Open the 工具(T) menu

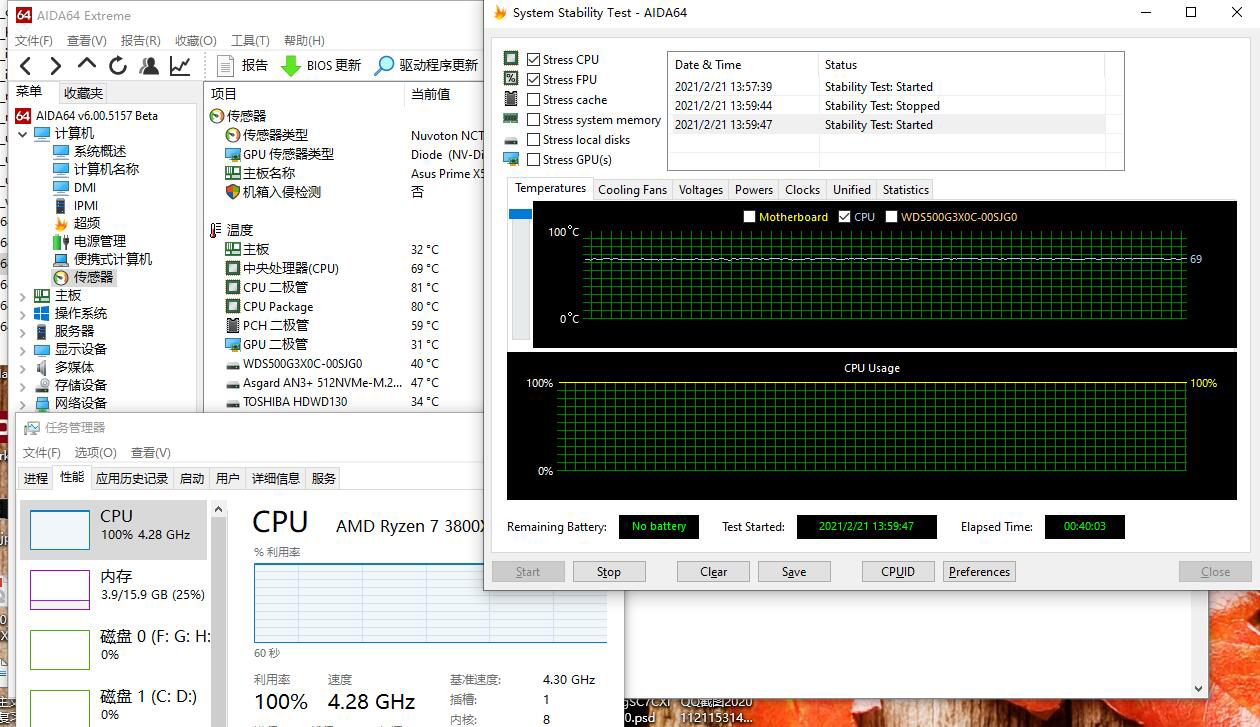[x=250, y=40]
